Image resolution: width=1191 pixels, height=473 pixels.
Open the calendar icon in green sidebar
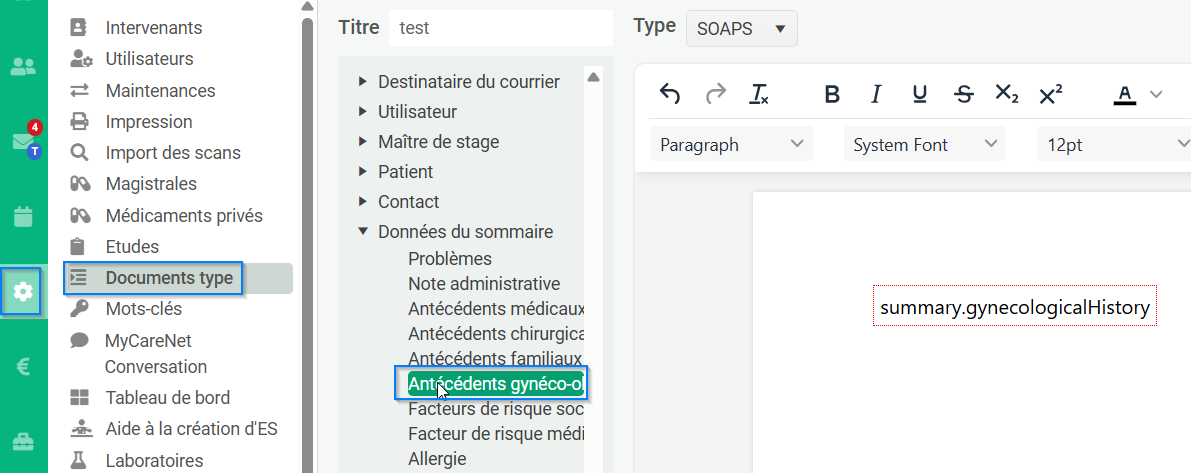click(24, 216)
